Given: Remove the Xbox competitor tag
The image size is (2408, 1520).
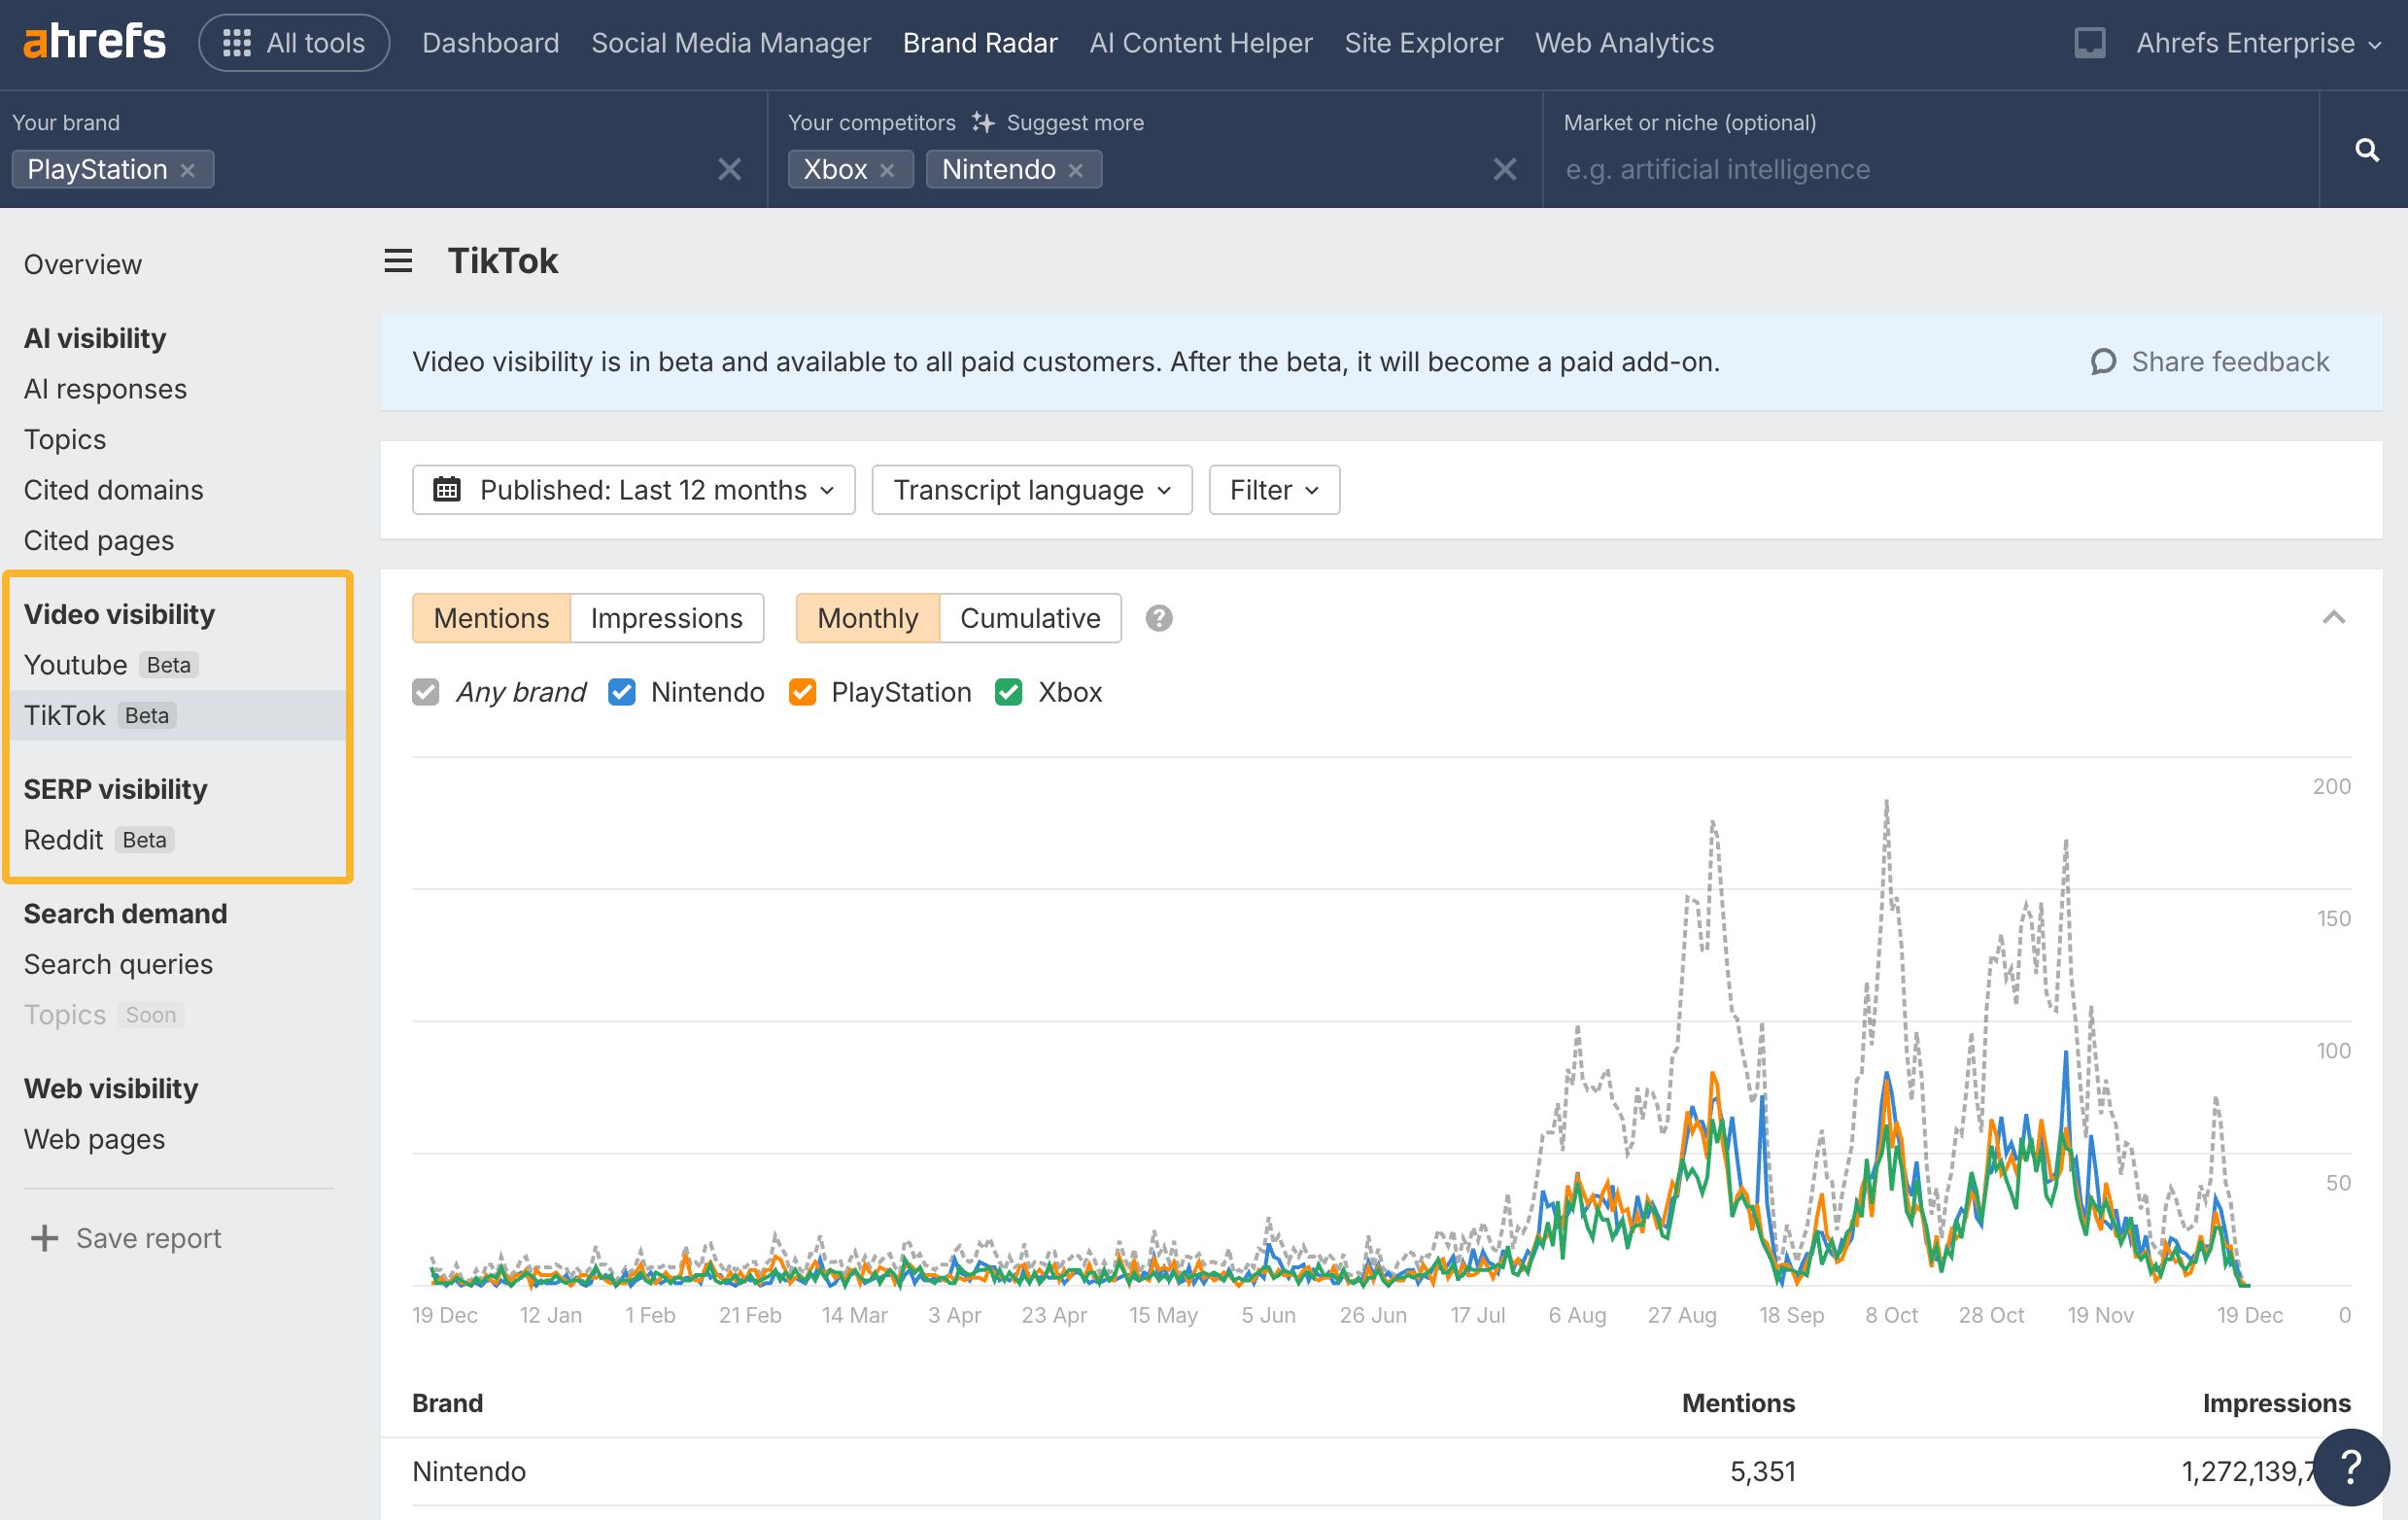Looking at the screenshot, I should point(887,170).
